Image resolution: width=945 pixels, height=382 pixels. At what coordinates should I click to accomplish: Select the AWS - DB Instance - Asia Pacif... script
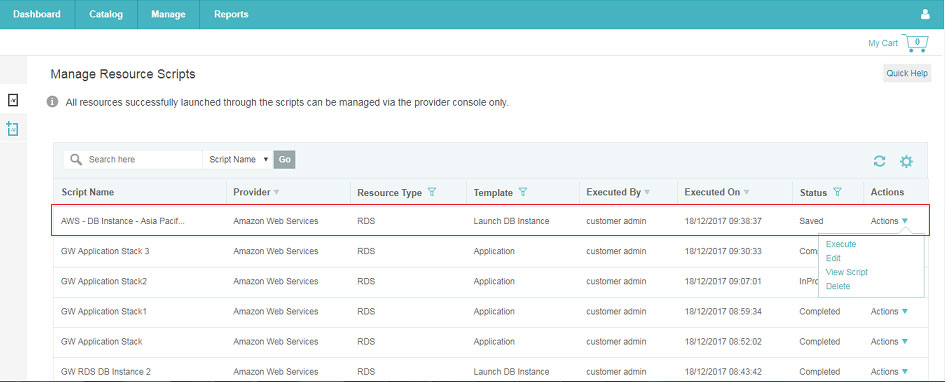click(123, 221)
